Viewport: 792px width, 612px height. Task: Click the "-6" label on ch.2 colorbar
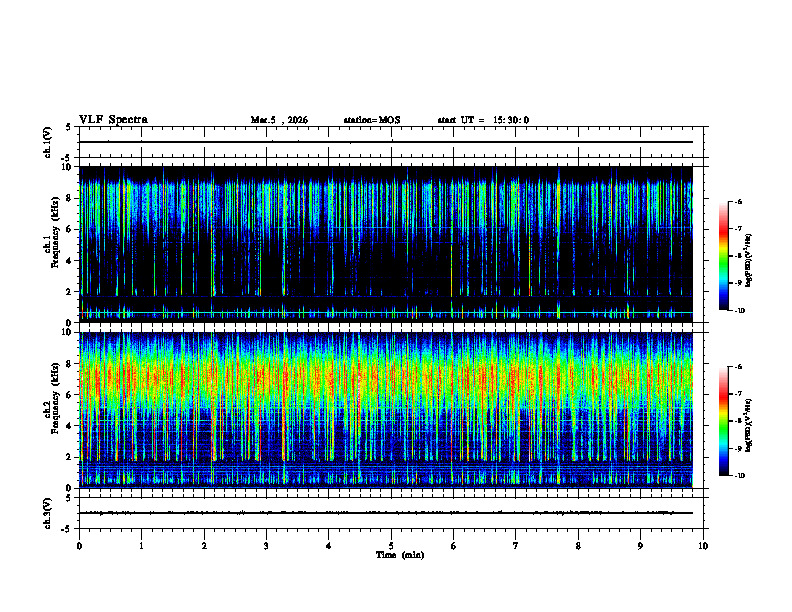[738, 367]
